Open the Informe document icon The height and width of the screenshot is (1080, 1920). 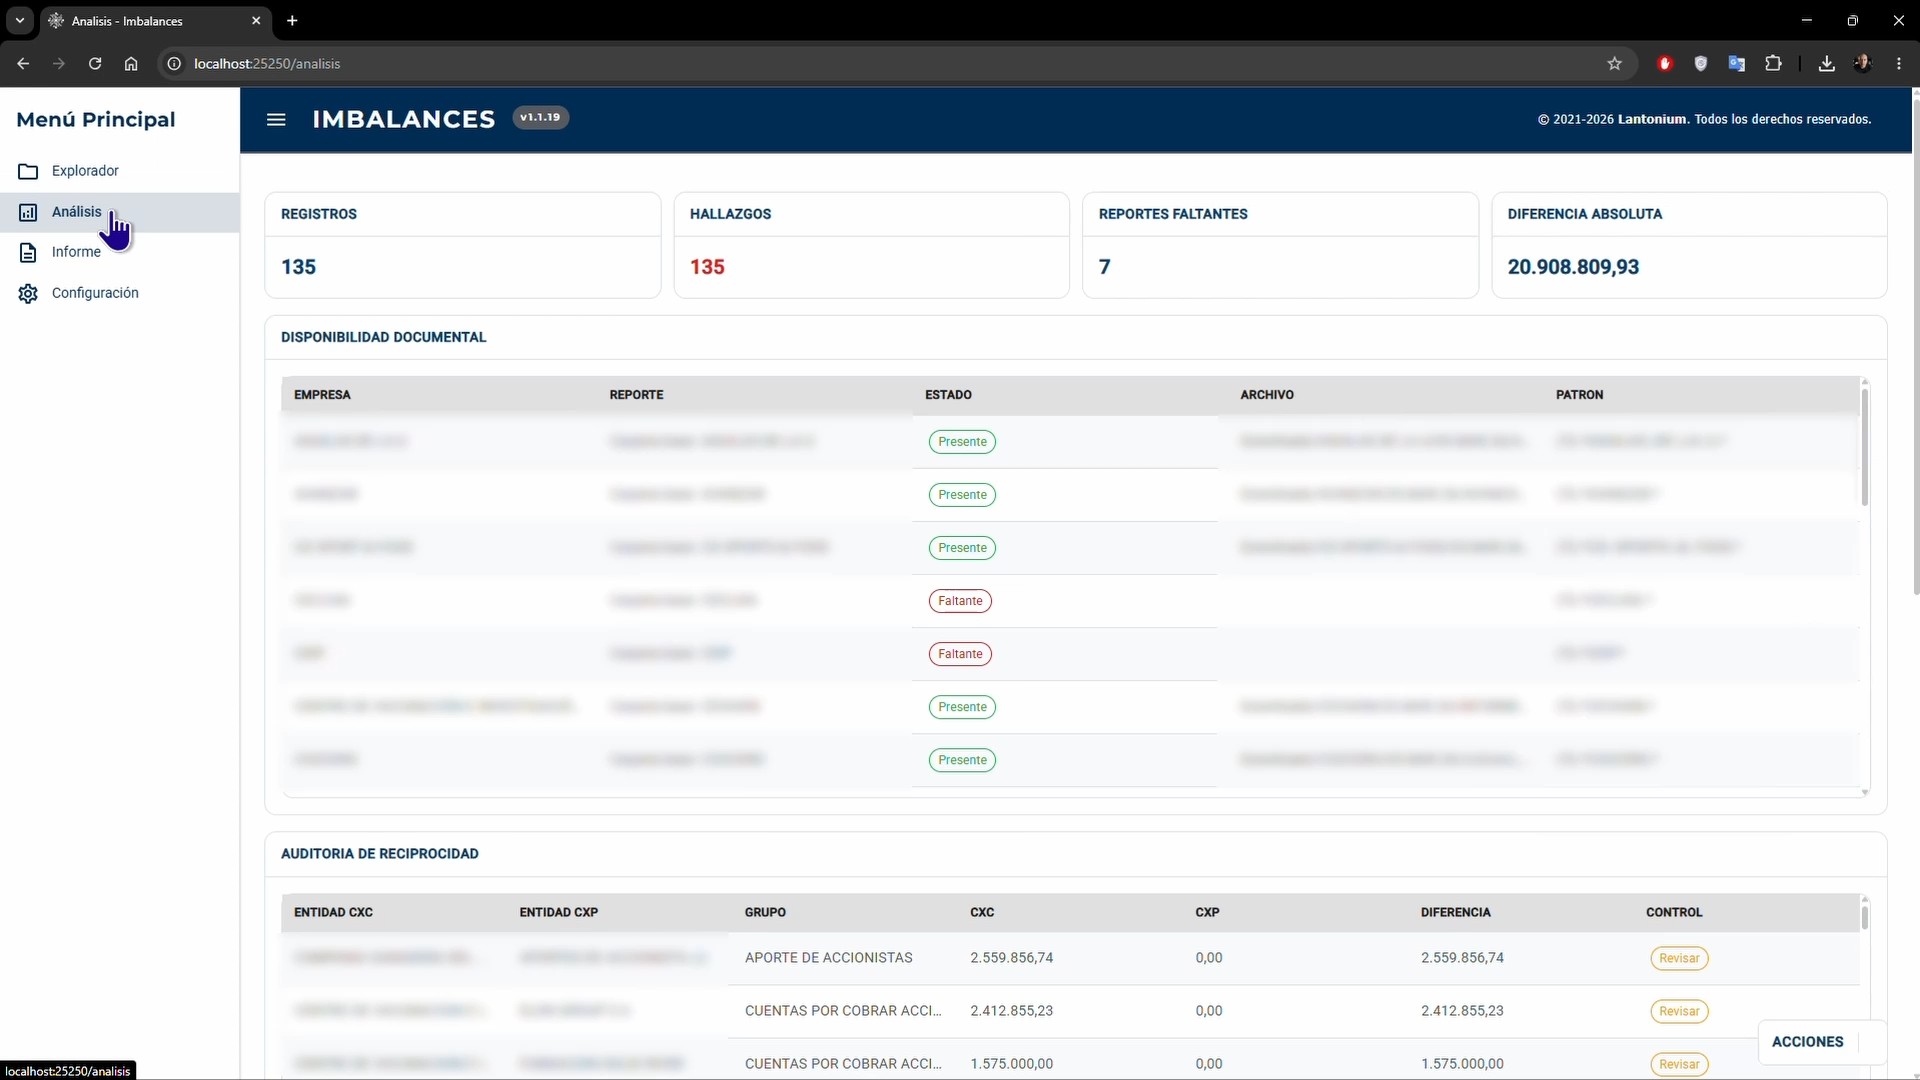coord(28,252)
